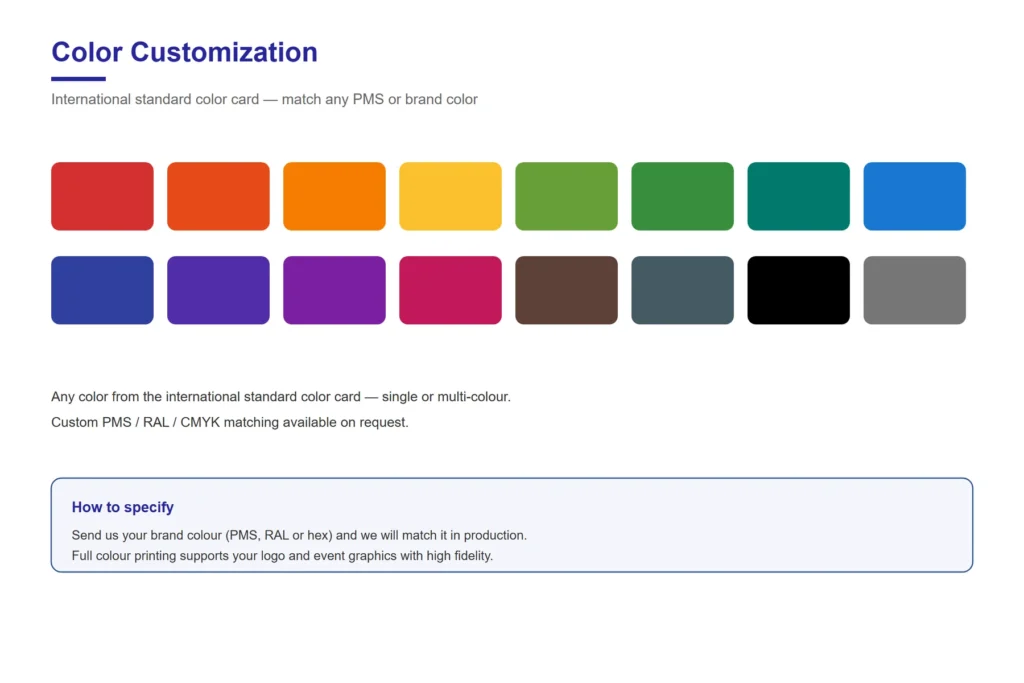
Task: Select the yellow color swatch
Action: click(451, 196)
